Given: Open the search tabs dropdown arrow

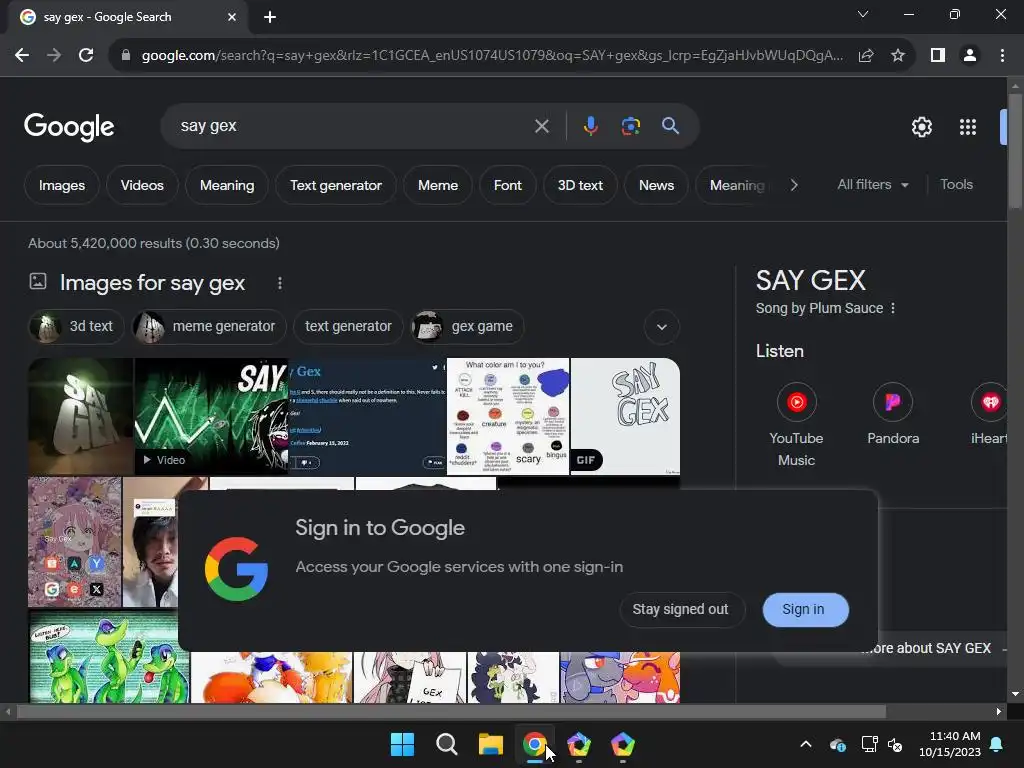Looking at the screenshot, I should coord(863,14).
